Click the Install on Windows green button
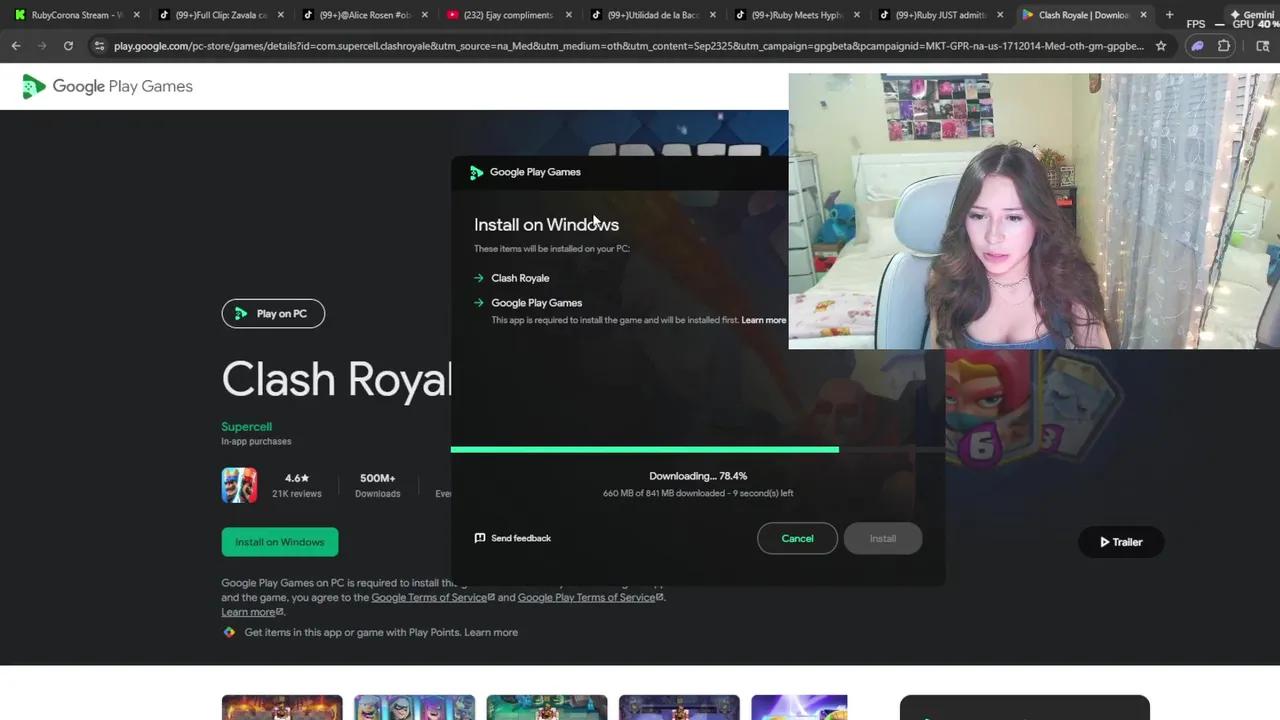This screenshot has width=1280, height=720. tap(280, 542)
